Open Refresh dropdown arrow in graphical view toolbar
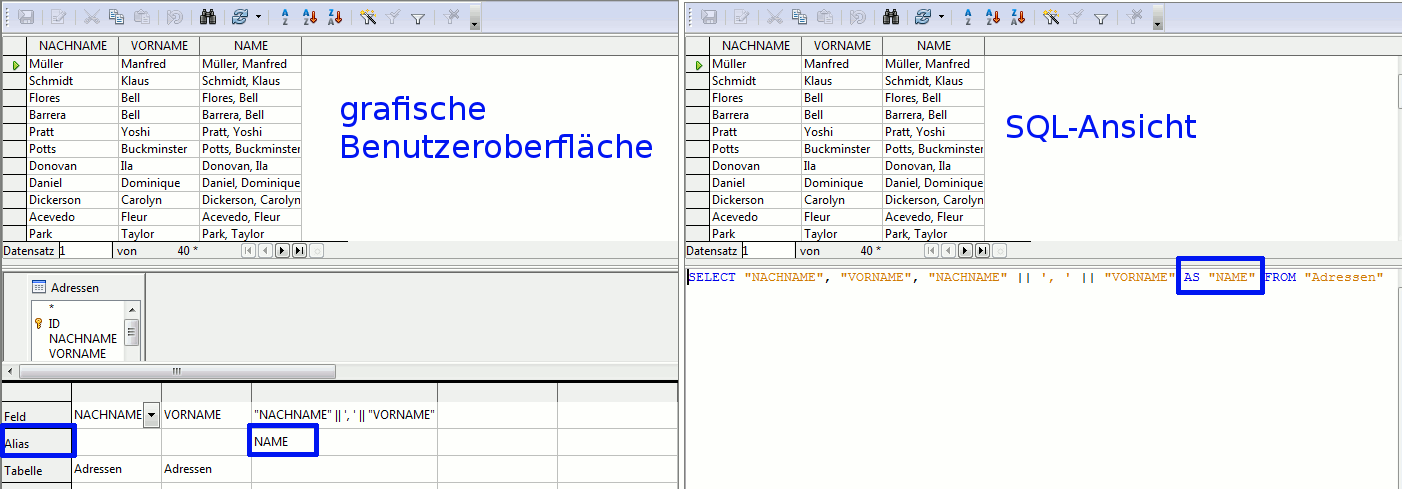Screen dimensions: 1402x489 tap(259, 17)
